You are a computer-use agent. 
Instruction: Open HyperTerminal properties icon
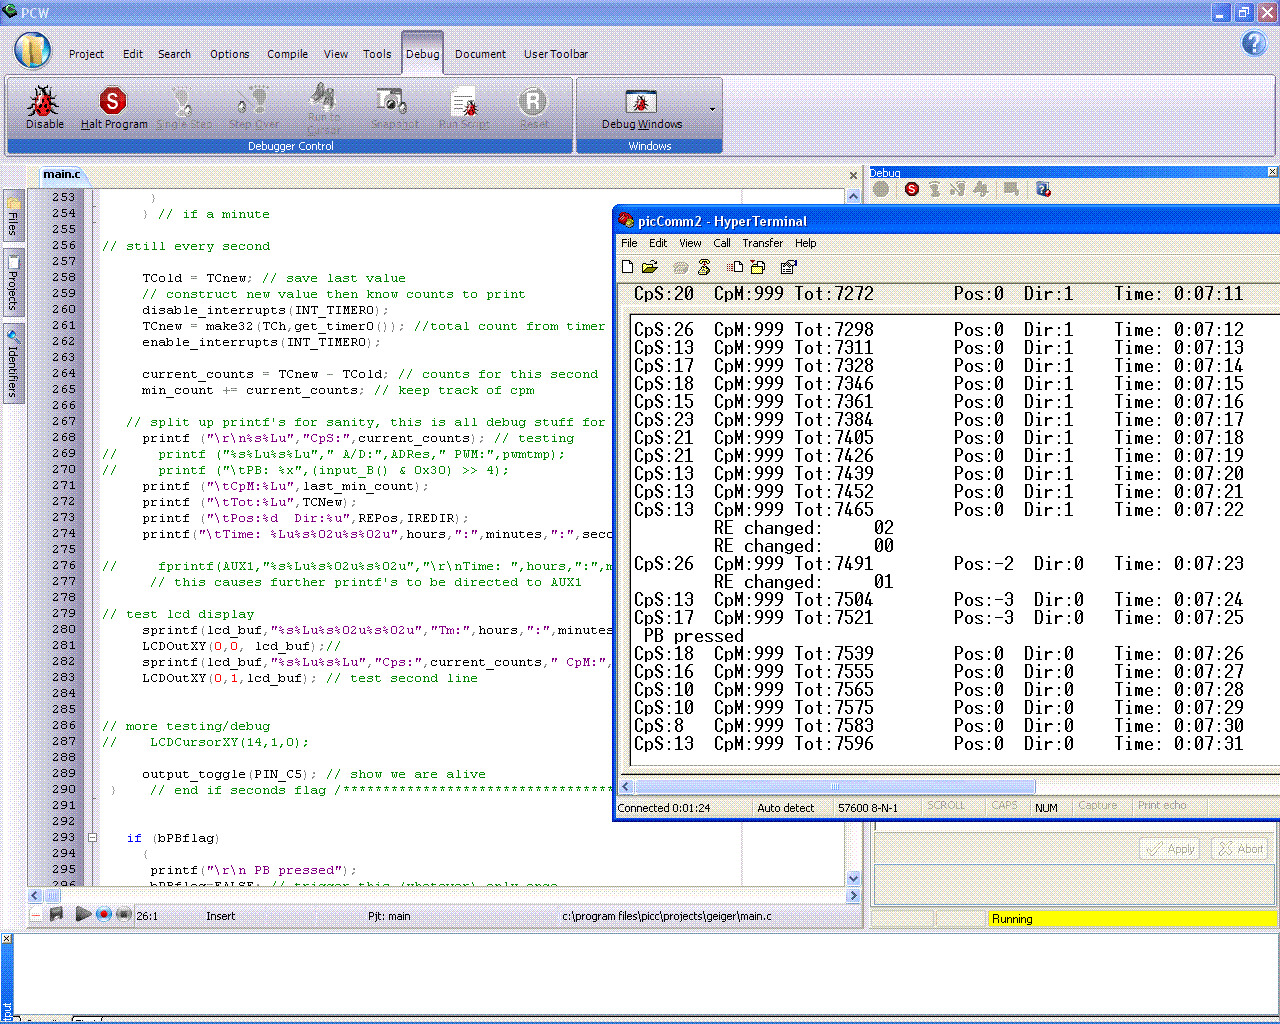[788, 267]
